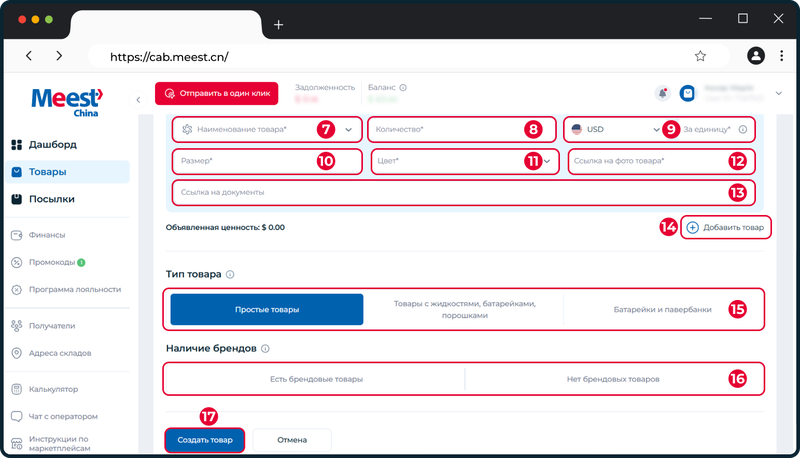Click the Посылки parcel icon

tap(17, 199)
